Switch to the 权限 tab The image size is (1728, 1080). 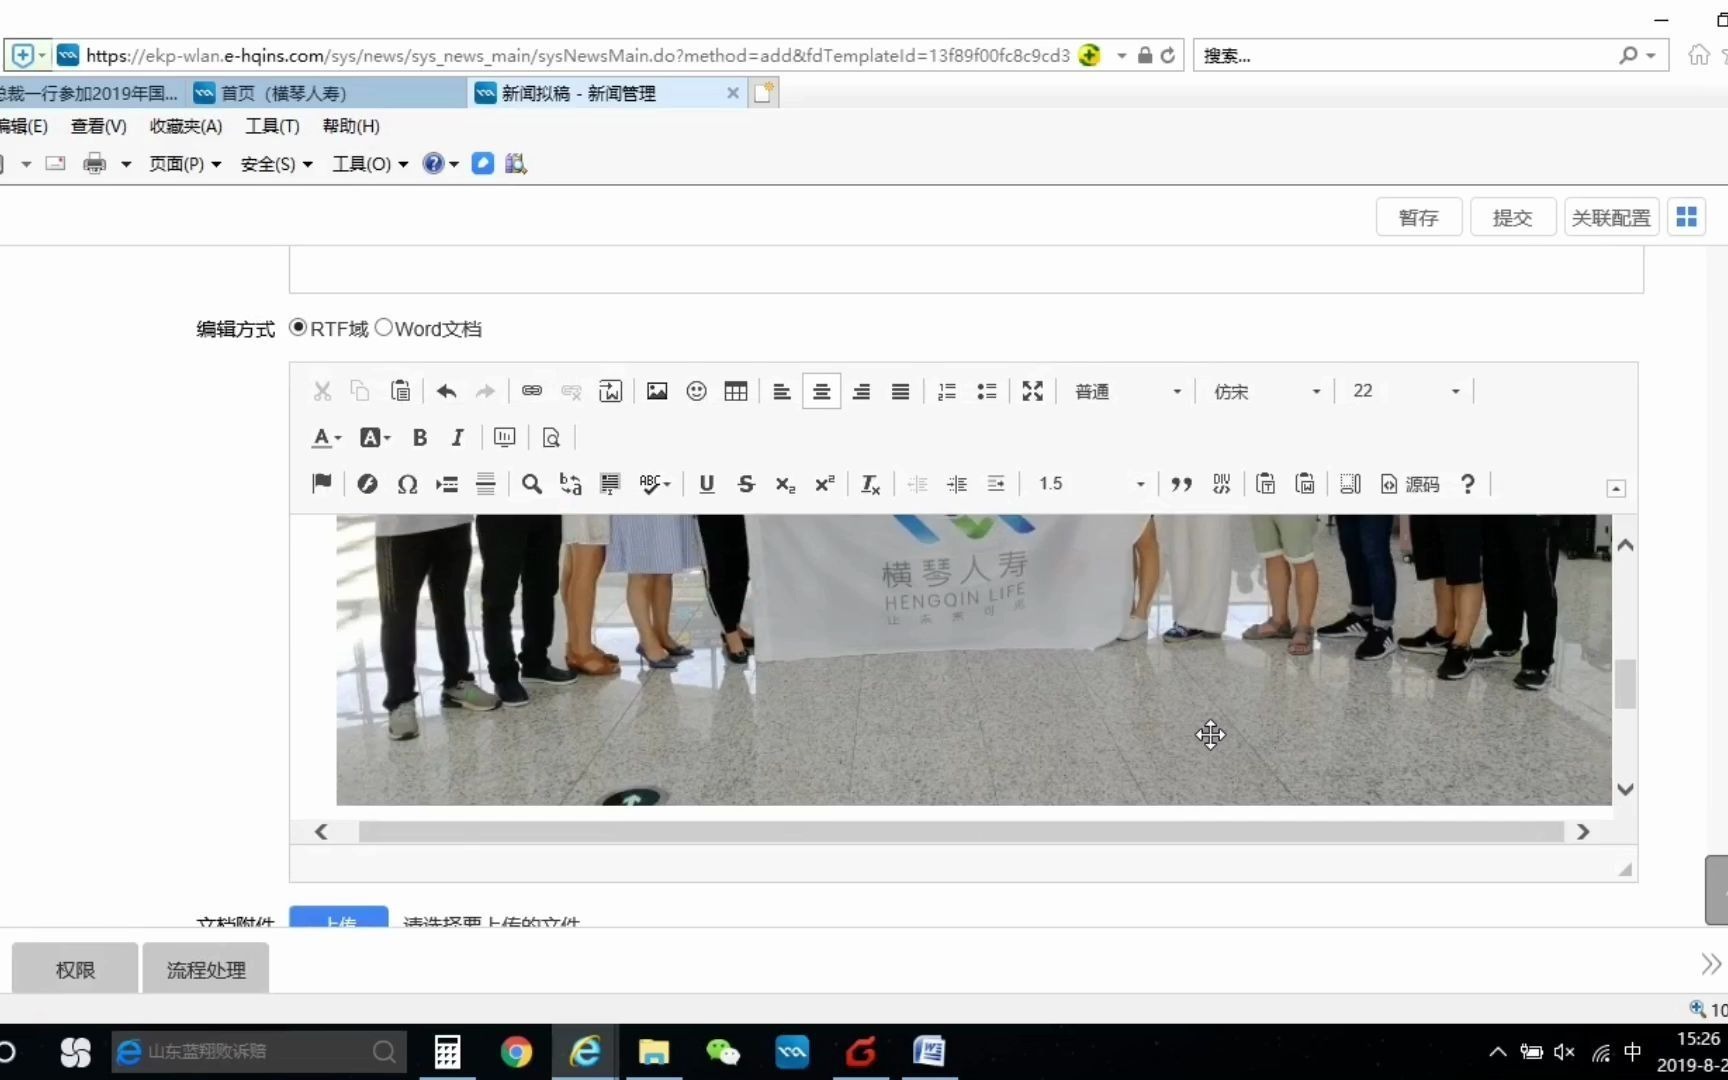(x=75, y=969)
